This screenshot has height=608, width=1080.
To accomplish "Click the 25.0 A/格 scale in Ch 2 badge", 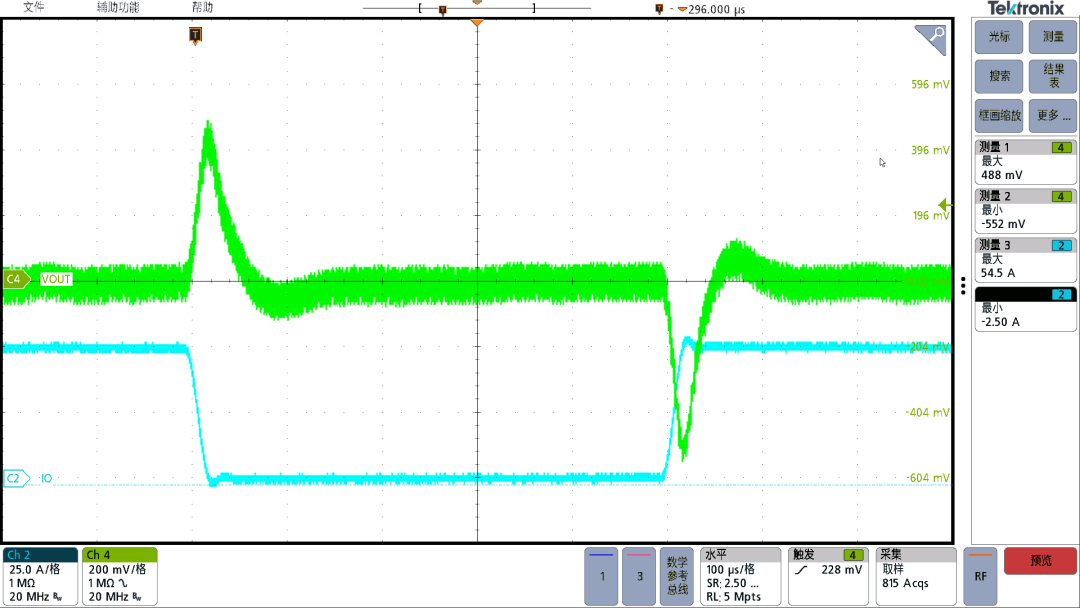I will [x=34, y=569].
